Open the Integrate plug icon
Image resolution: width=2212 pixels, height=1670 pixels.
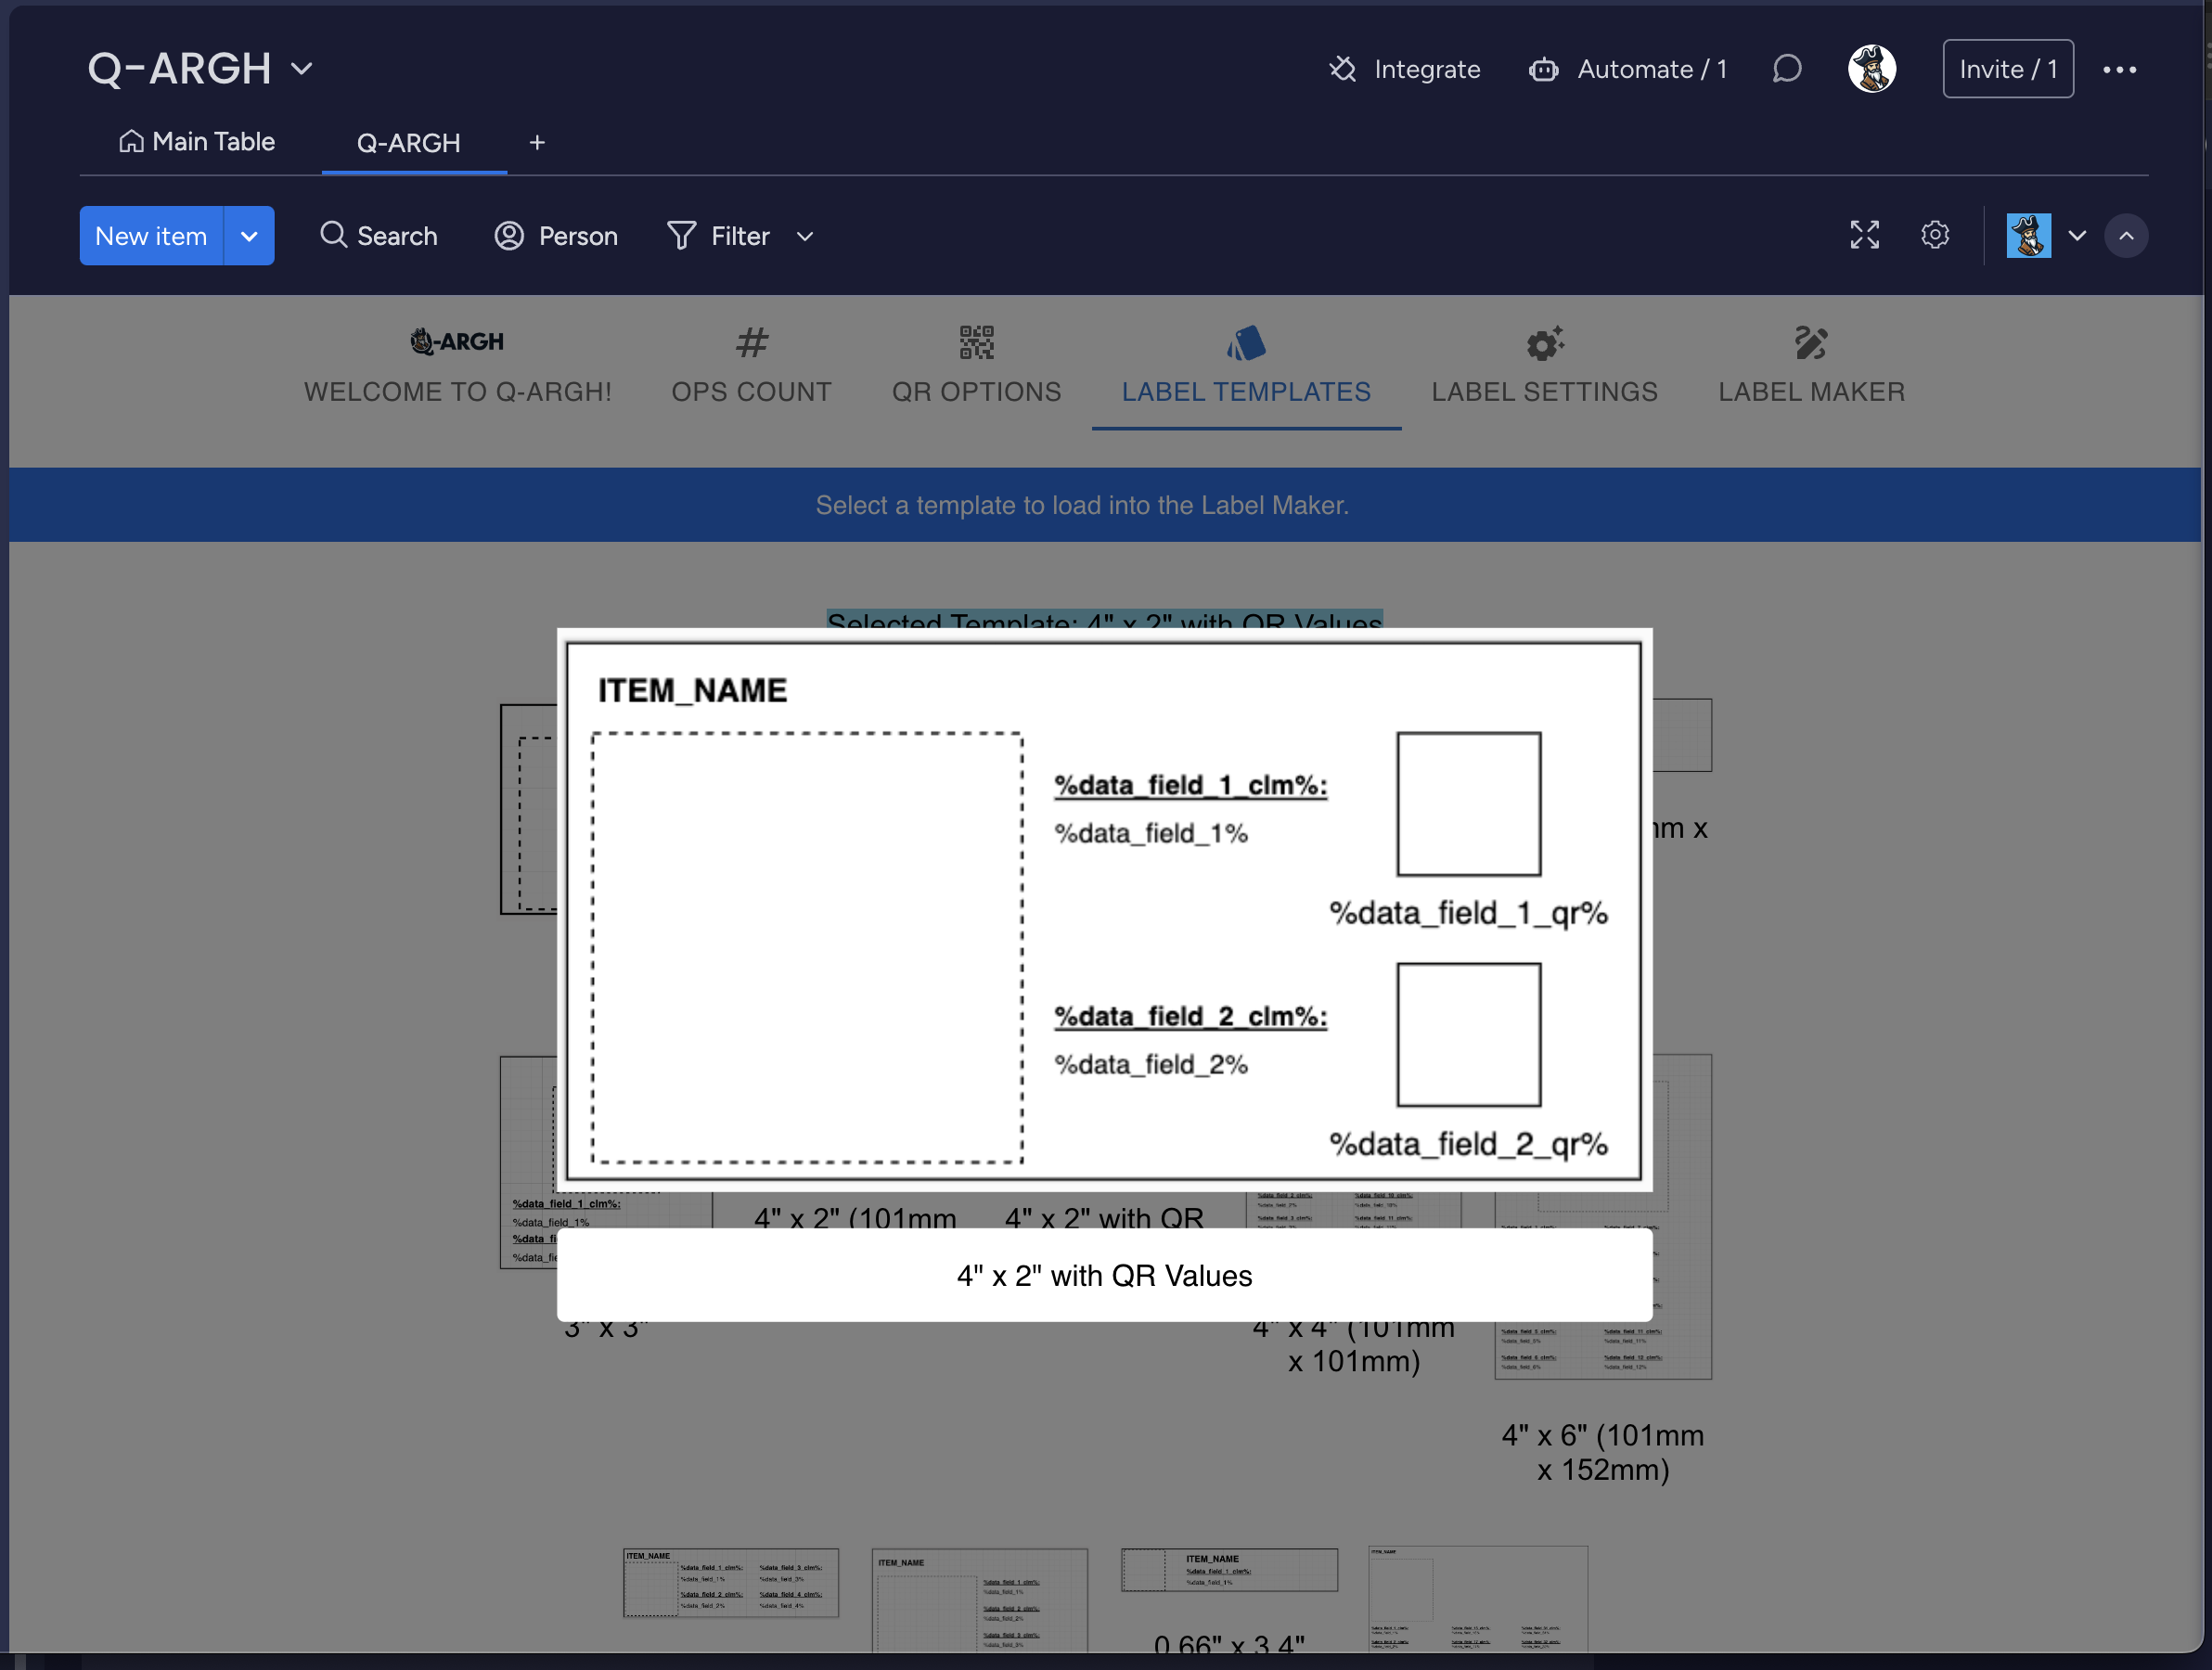coord(1342,69)
